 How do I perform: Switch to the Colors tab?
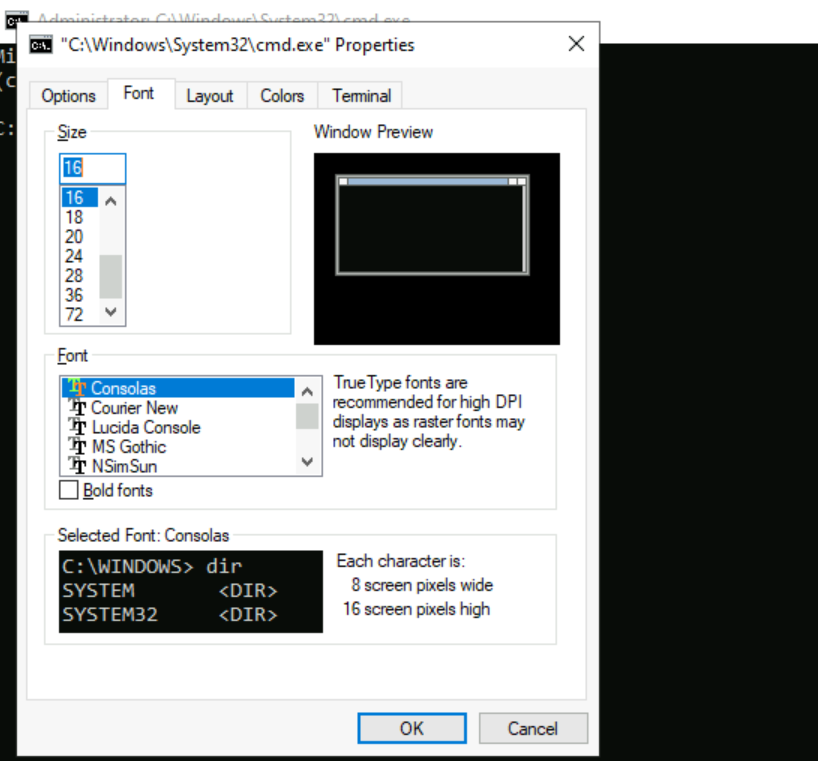pyautogui.click(x=282, y=95)
